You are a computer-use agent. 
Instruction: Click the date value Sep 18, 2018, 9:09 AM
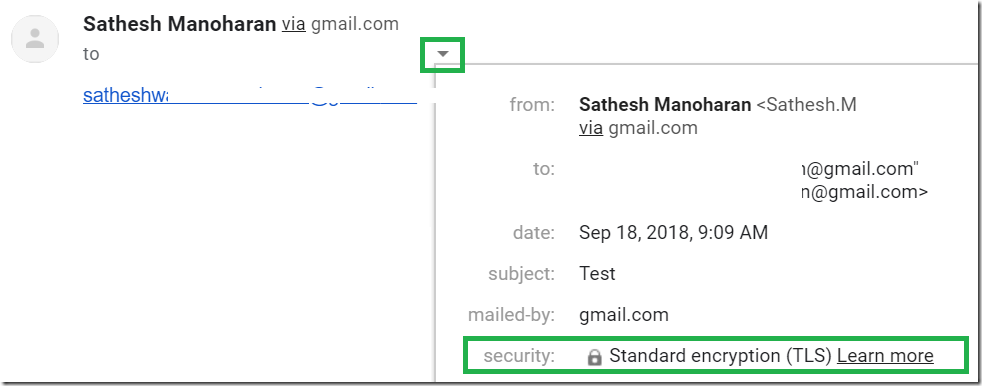(x=673, y=233)
